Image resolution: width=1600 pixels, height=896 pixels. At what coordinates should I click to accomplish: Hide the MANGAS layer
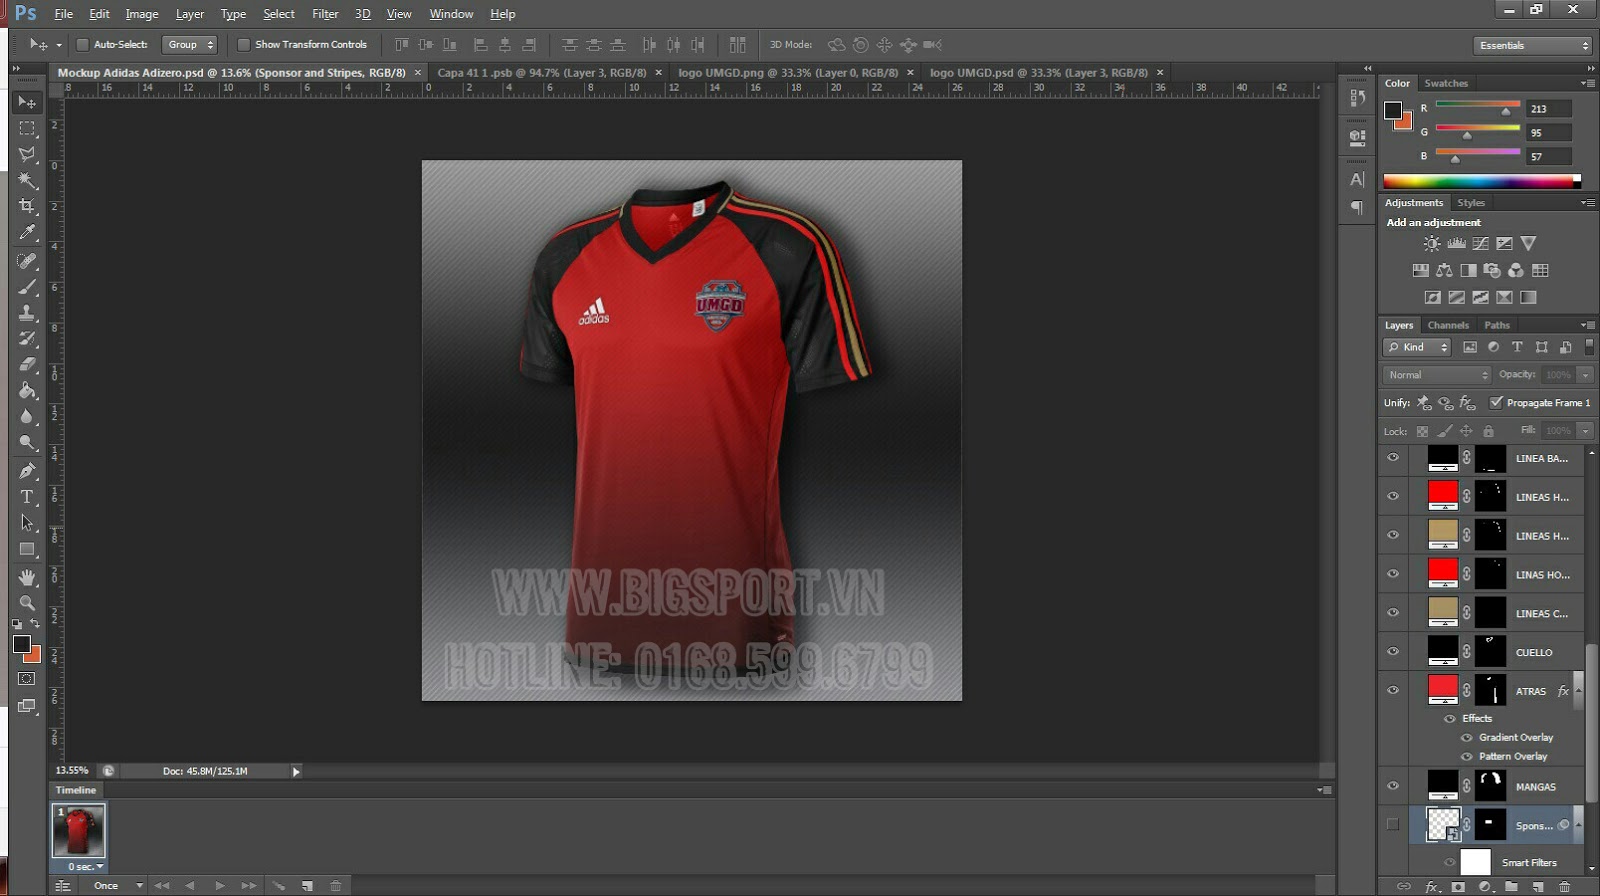click(x=1392, y=786)
